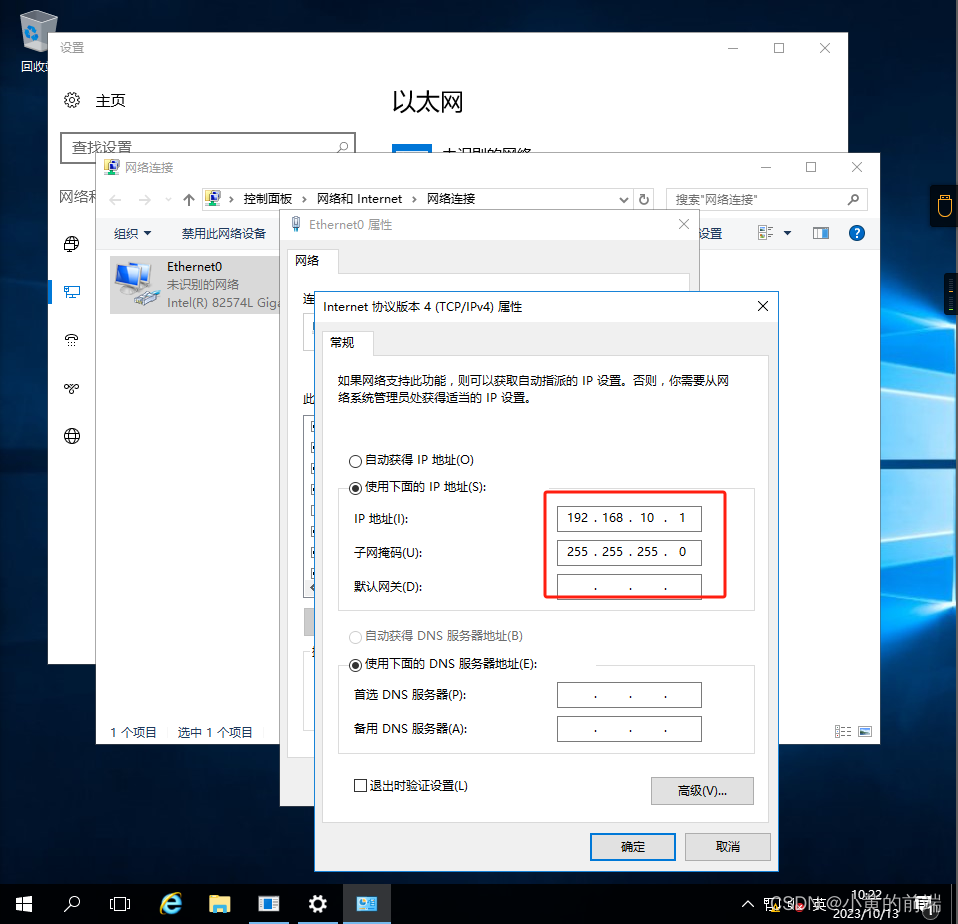Viewport: 958px width, 924px height.
Task: Check the 退出时验证设置 checkbox
Action: (x=360, y=785)
